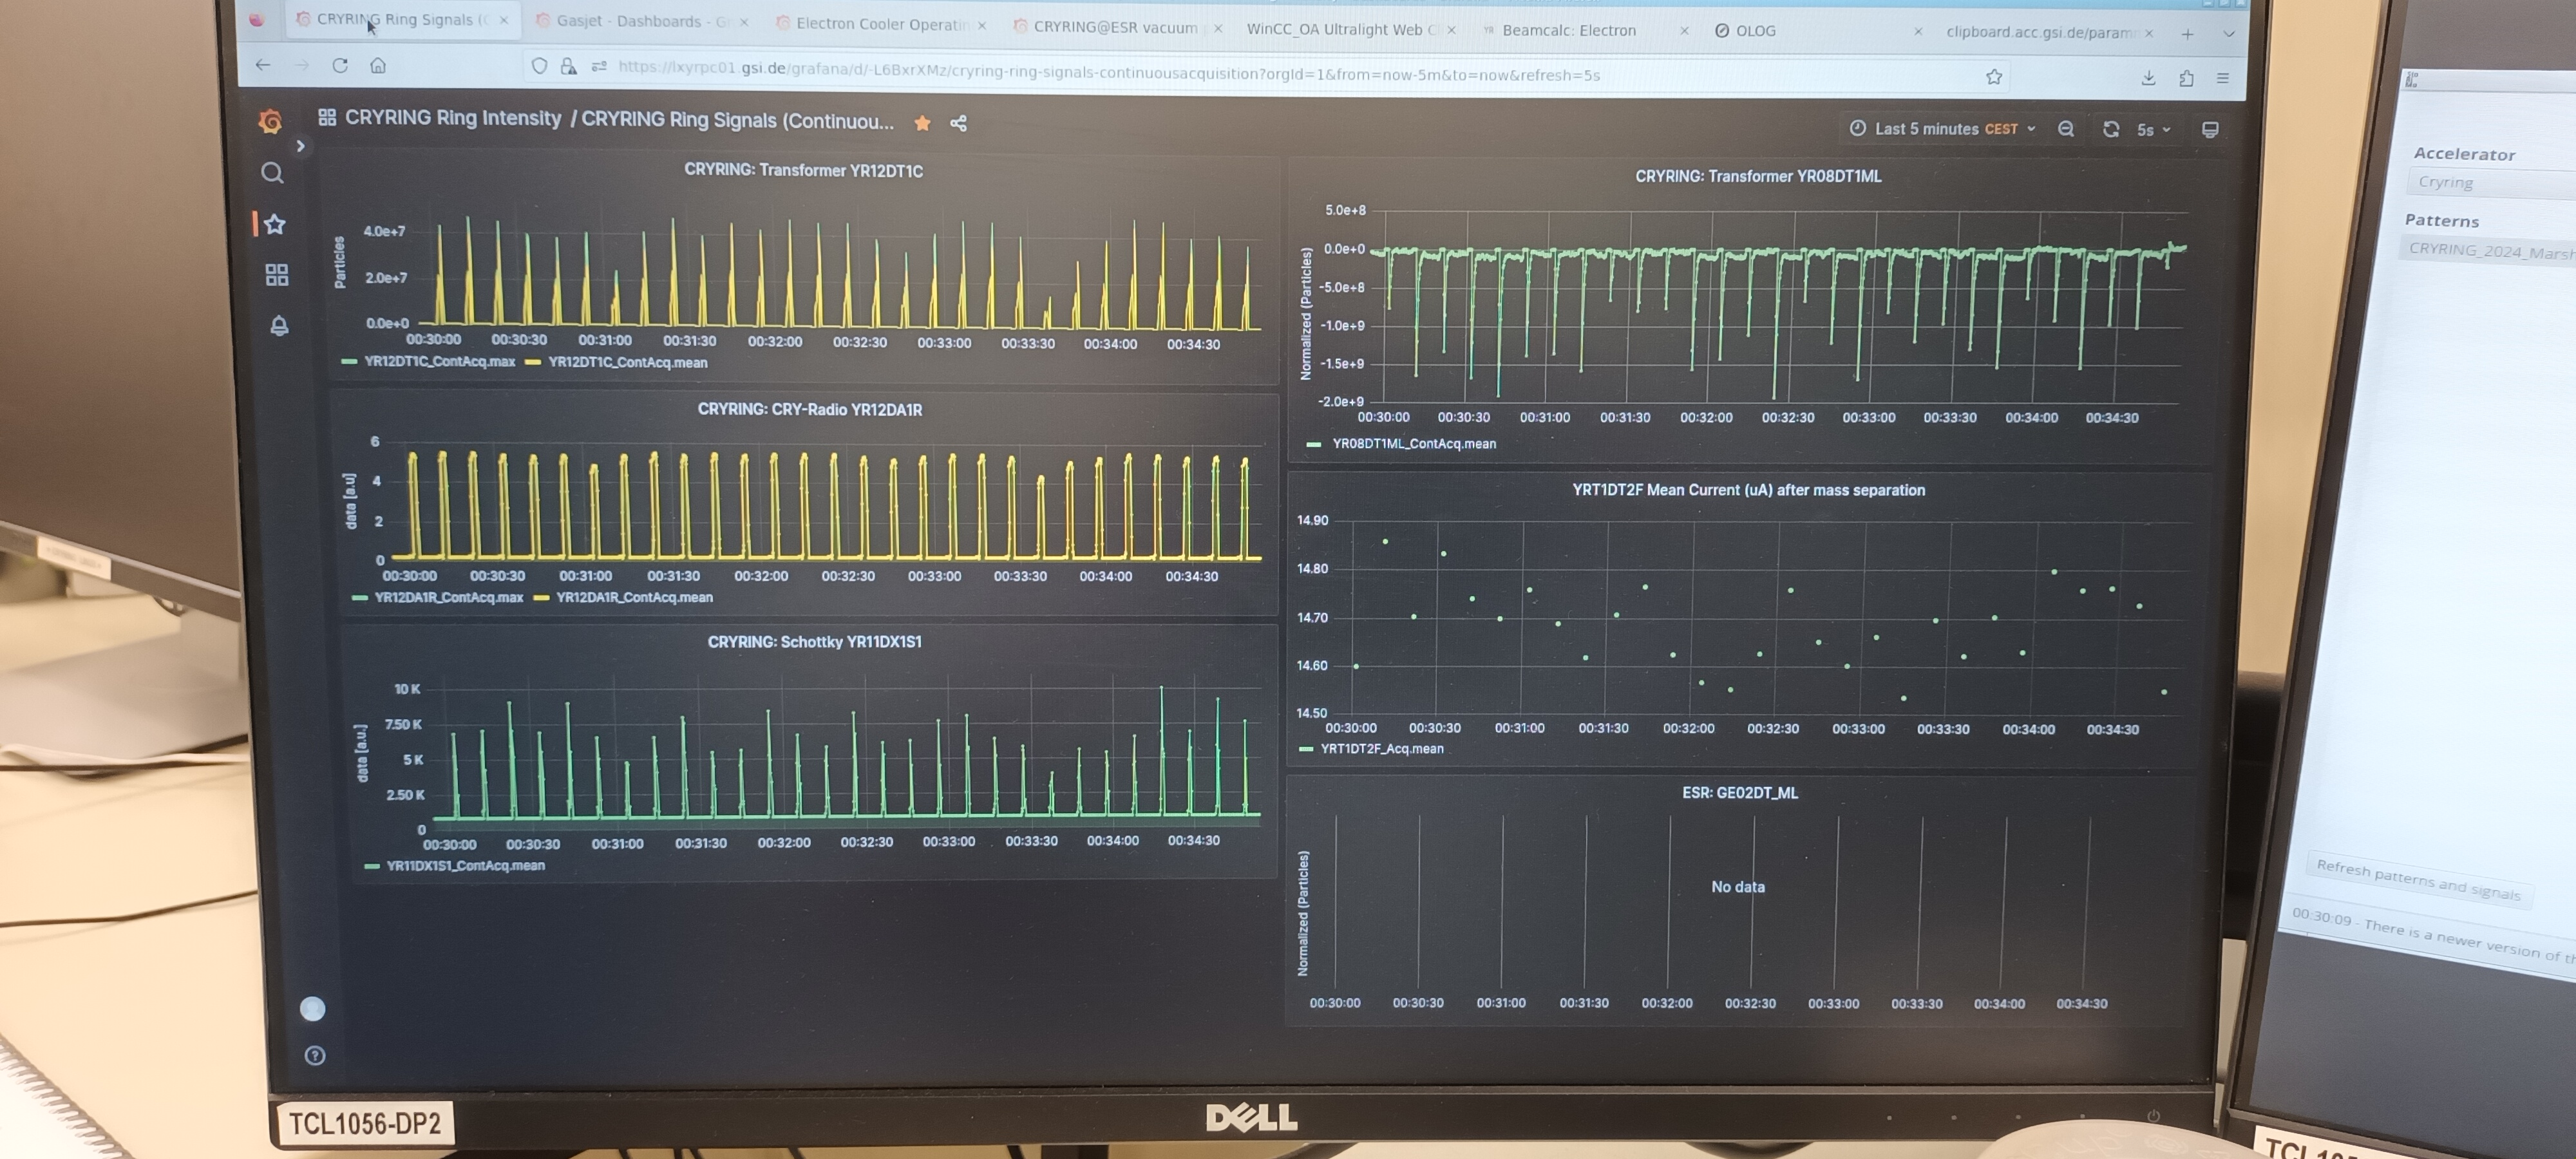
Task: Toggle YR08DT1ML_ContAcq.mean legend series
Action: tap(1413, 443)
